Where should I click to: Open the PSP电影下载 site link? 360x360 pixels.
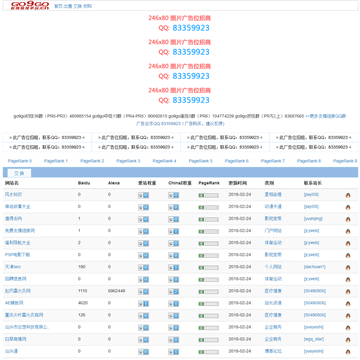[x=18, y=255]
